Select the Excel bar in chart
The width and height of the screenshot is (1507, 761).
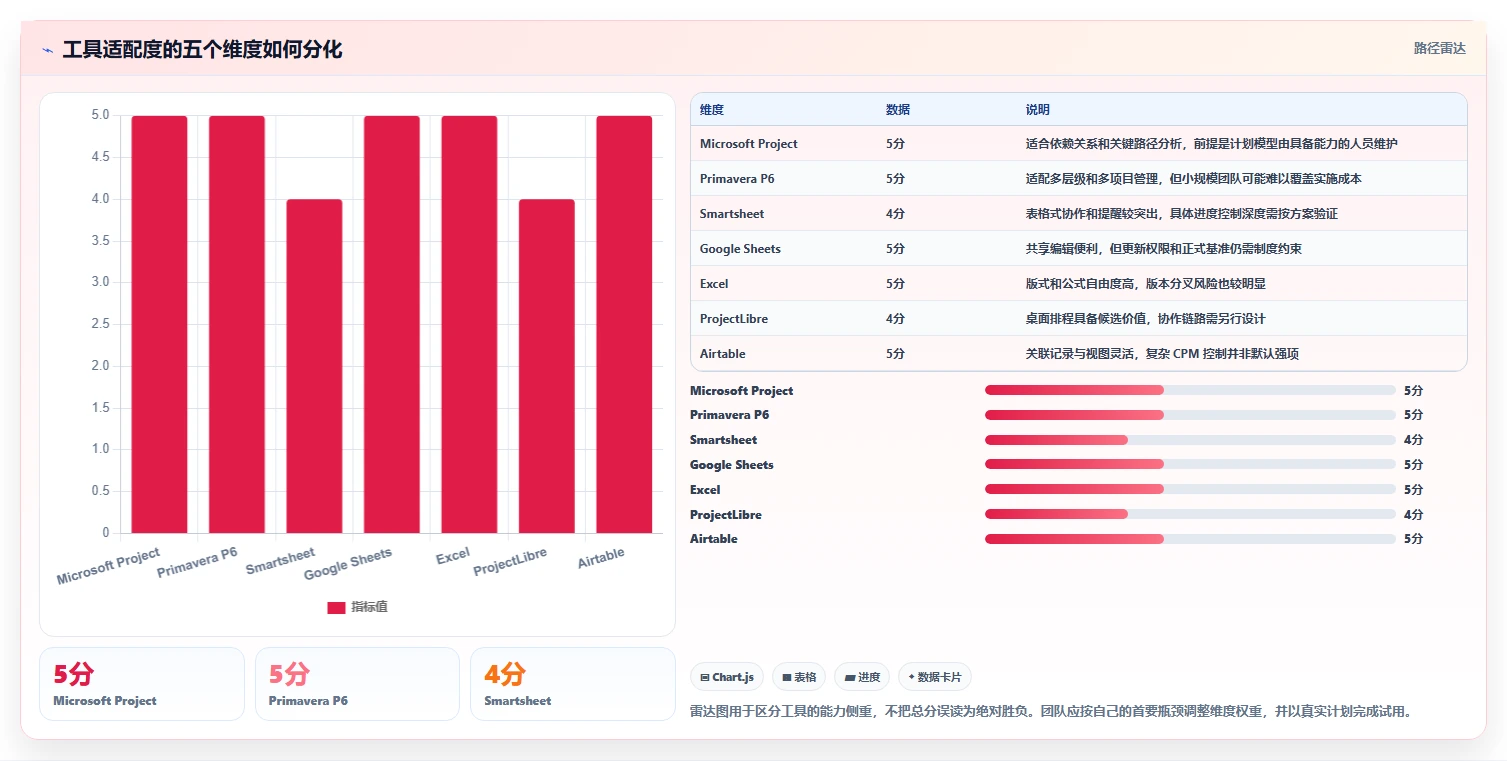[x=469, y=324]
